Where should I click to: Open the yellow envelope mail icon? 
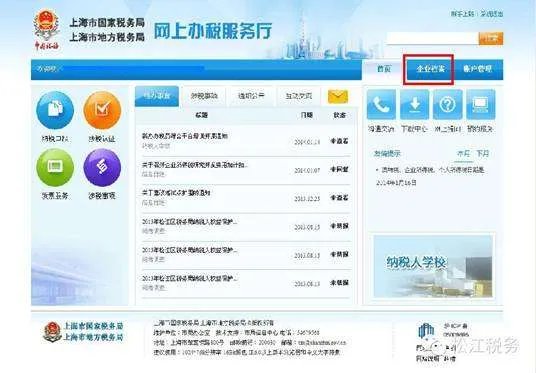[x=338, y=97]
